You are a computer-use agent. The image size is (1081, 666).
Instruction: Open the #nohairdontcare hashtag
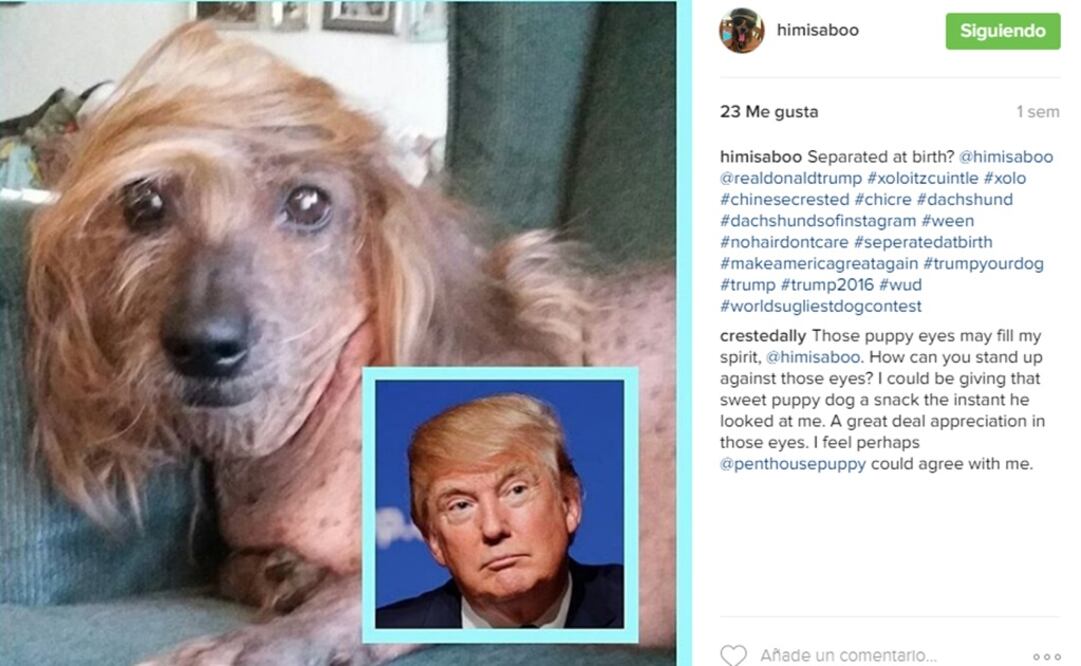(784, 242)
